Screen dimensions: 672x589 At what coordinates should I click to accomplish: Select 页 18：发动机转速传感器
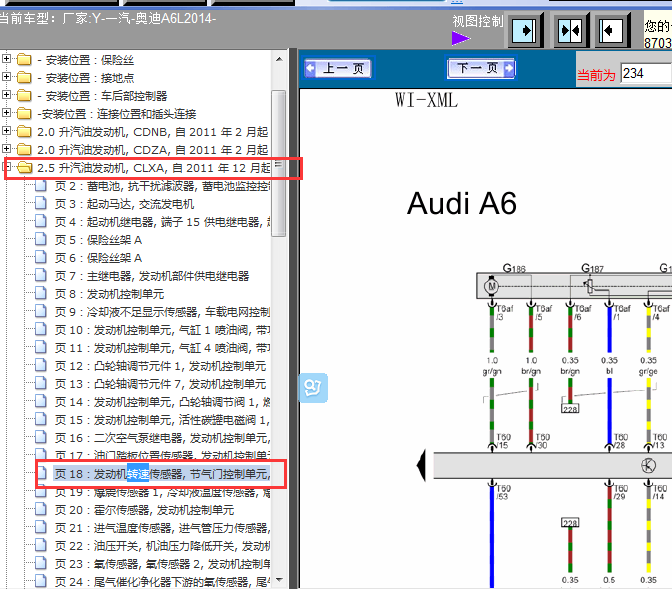pyautogui.click(x=162, y=474)
